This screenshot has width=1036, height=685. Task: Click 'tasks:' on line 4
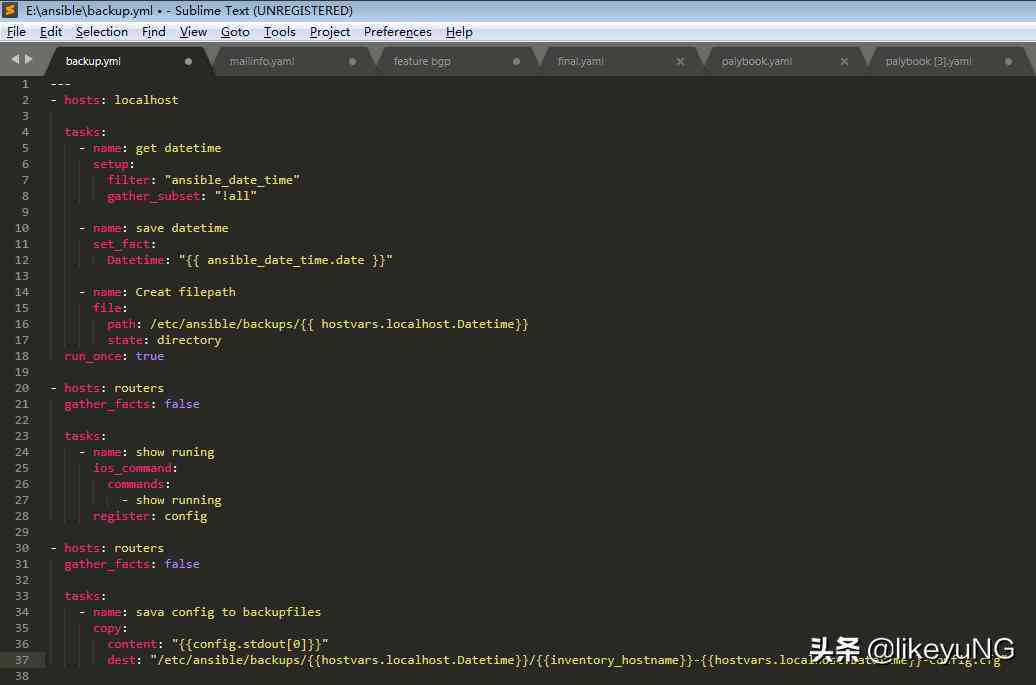(x=85, y=132)
